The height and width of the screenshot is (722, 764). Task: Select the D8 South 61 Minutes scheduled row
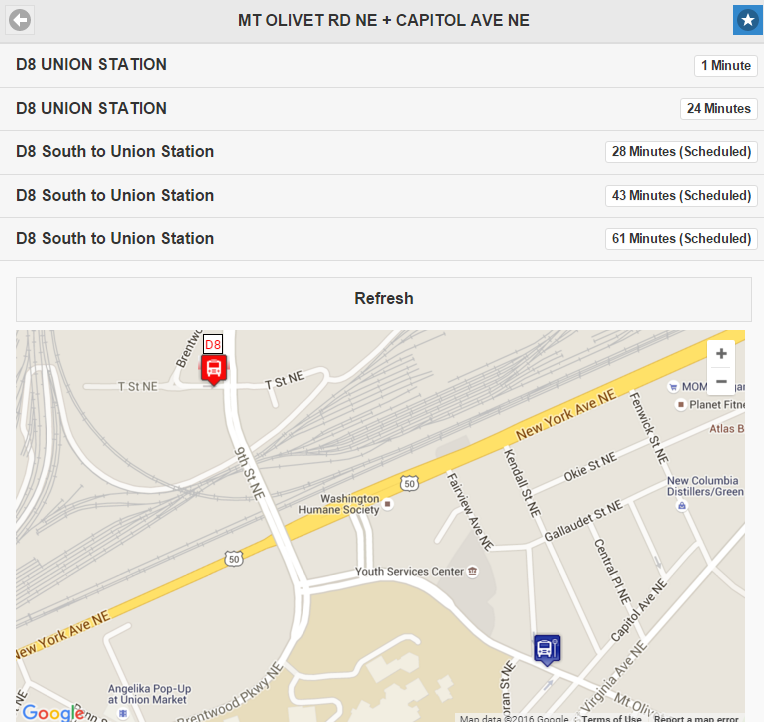[x=382, y=239]
